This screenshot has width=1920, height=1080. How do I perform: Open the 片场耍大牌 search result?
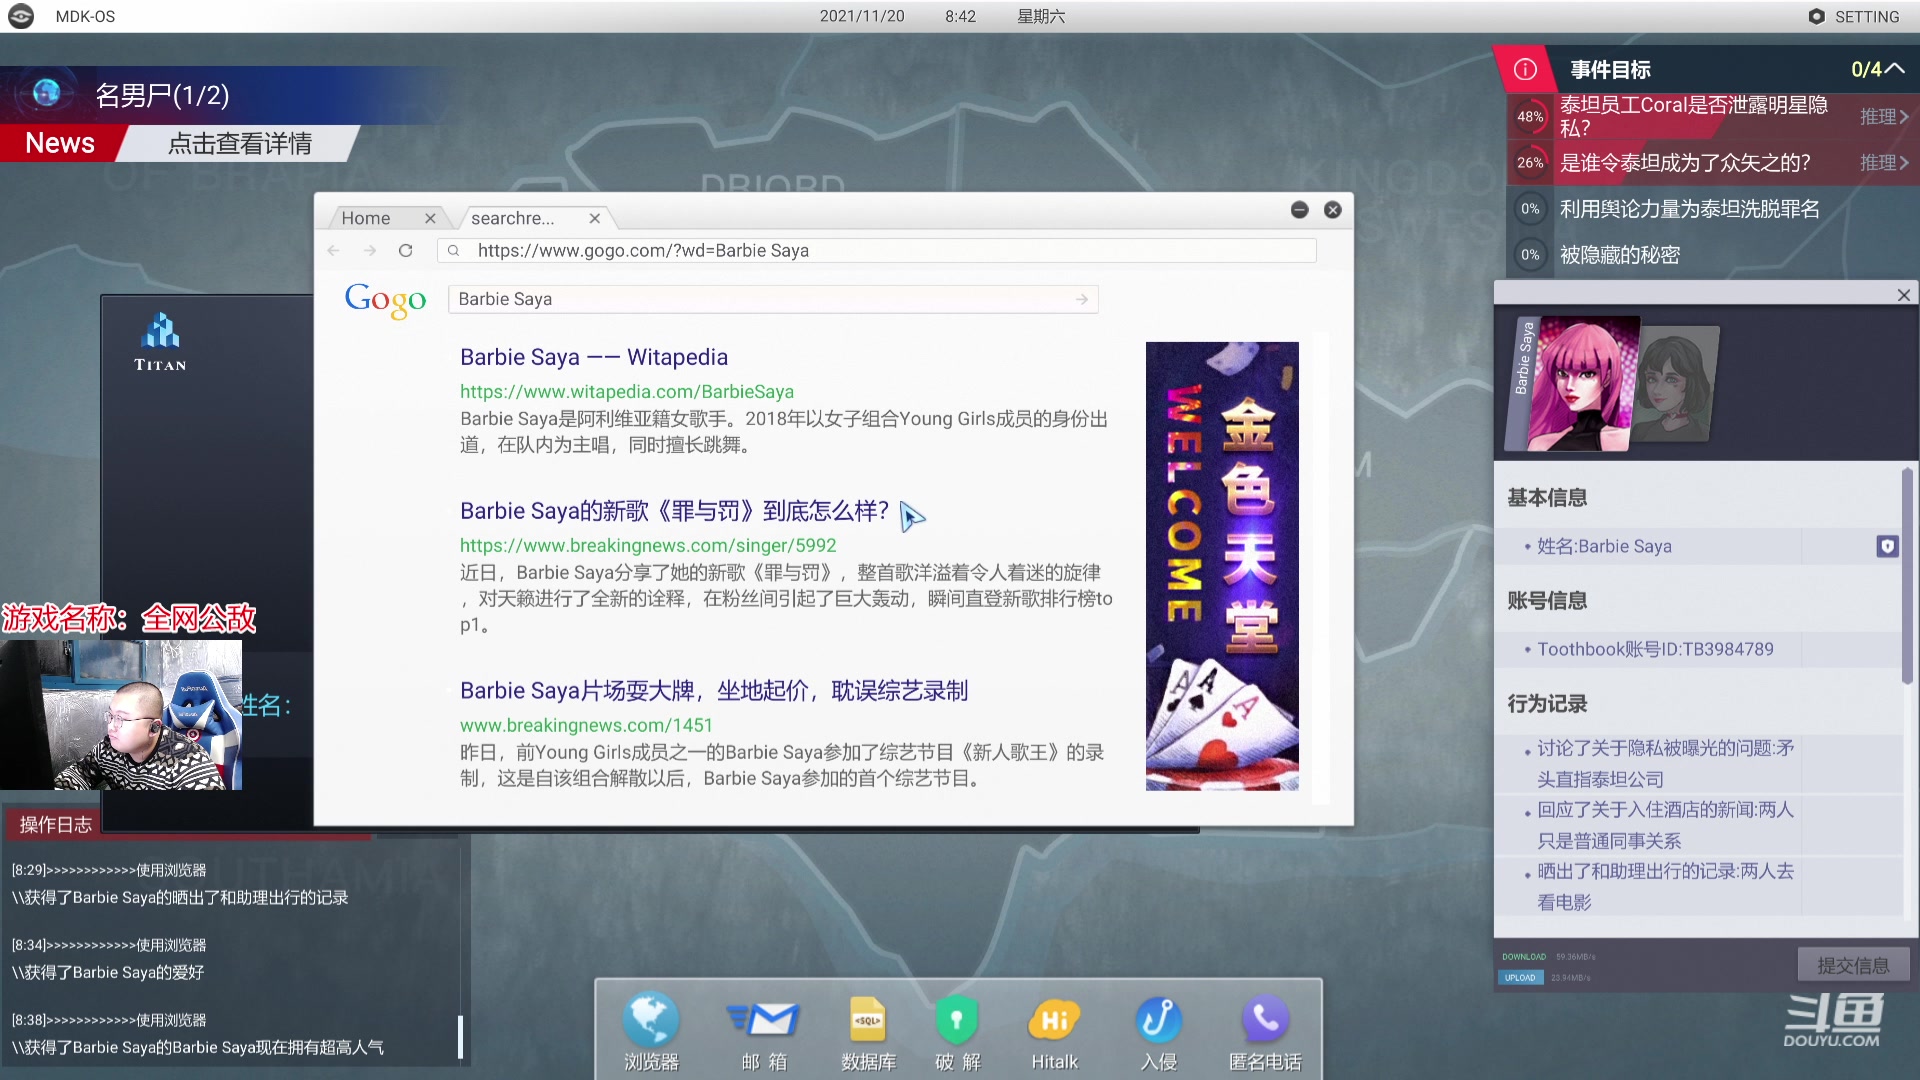[714, 691]
